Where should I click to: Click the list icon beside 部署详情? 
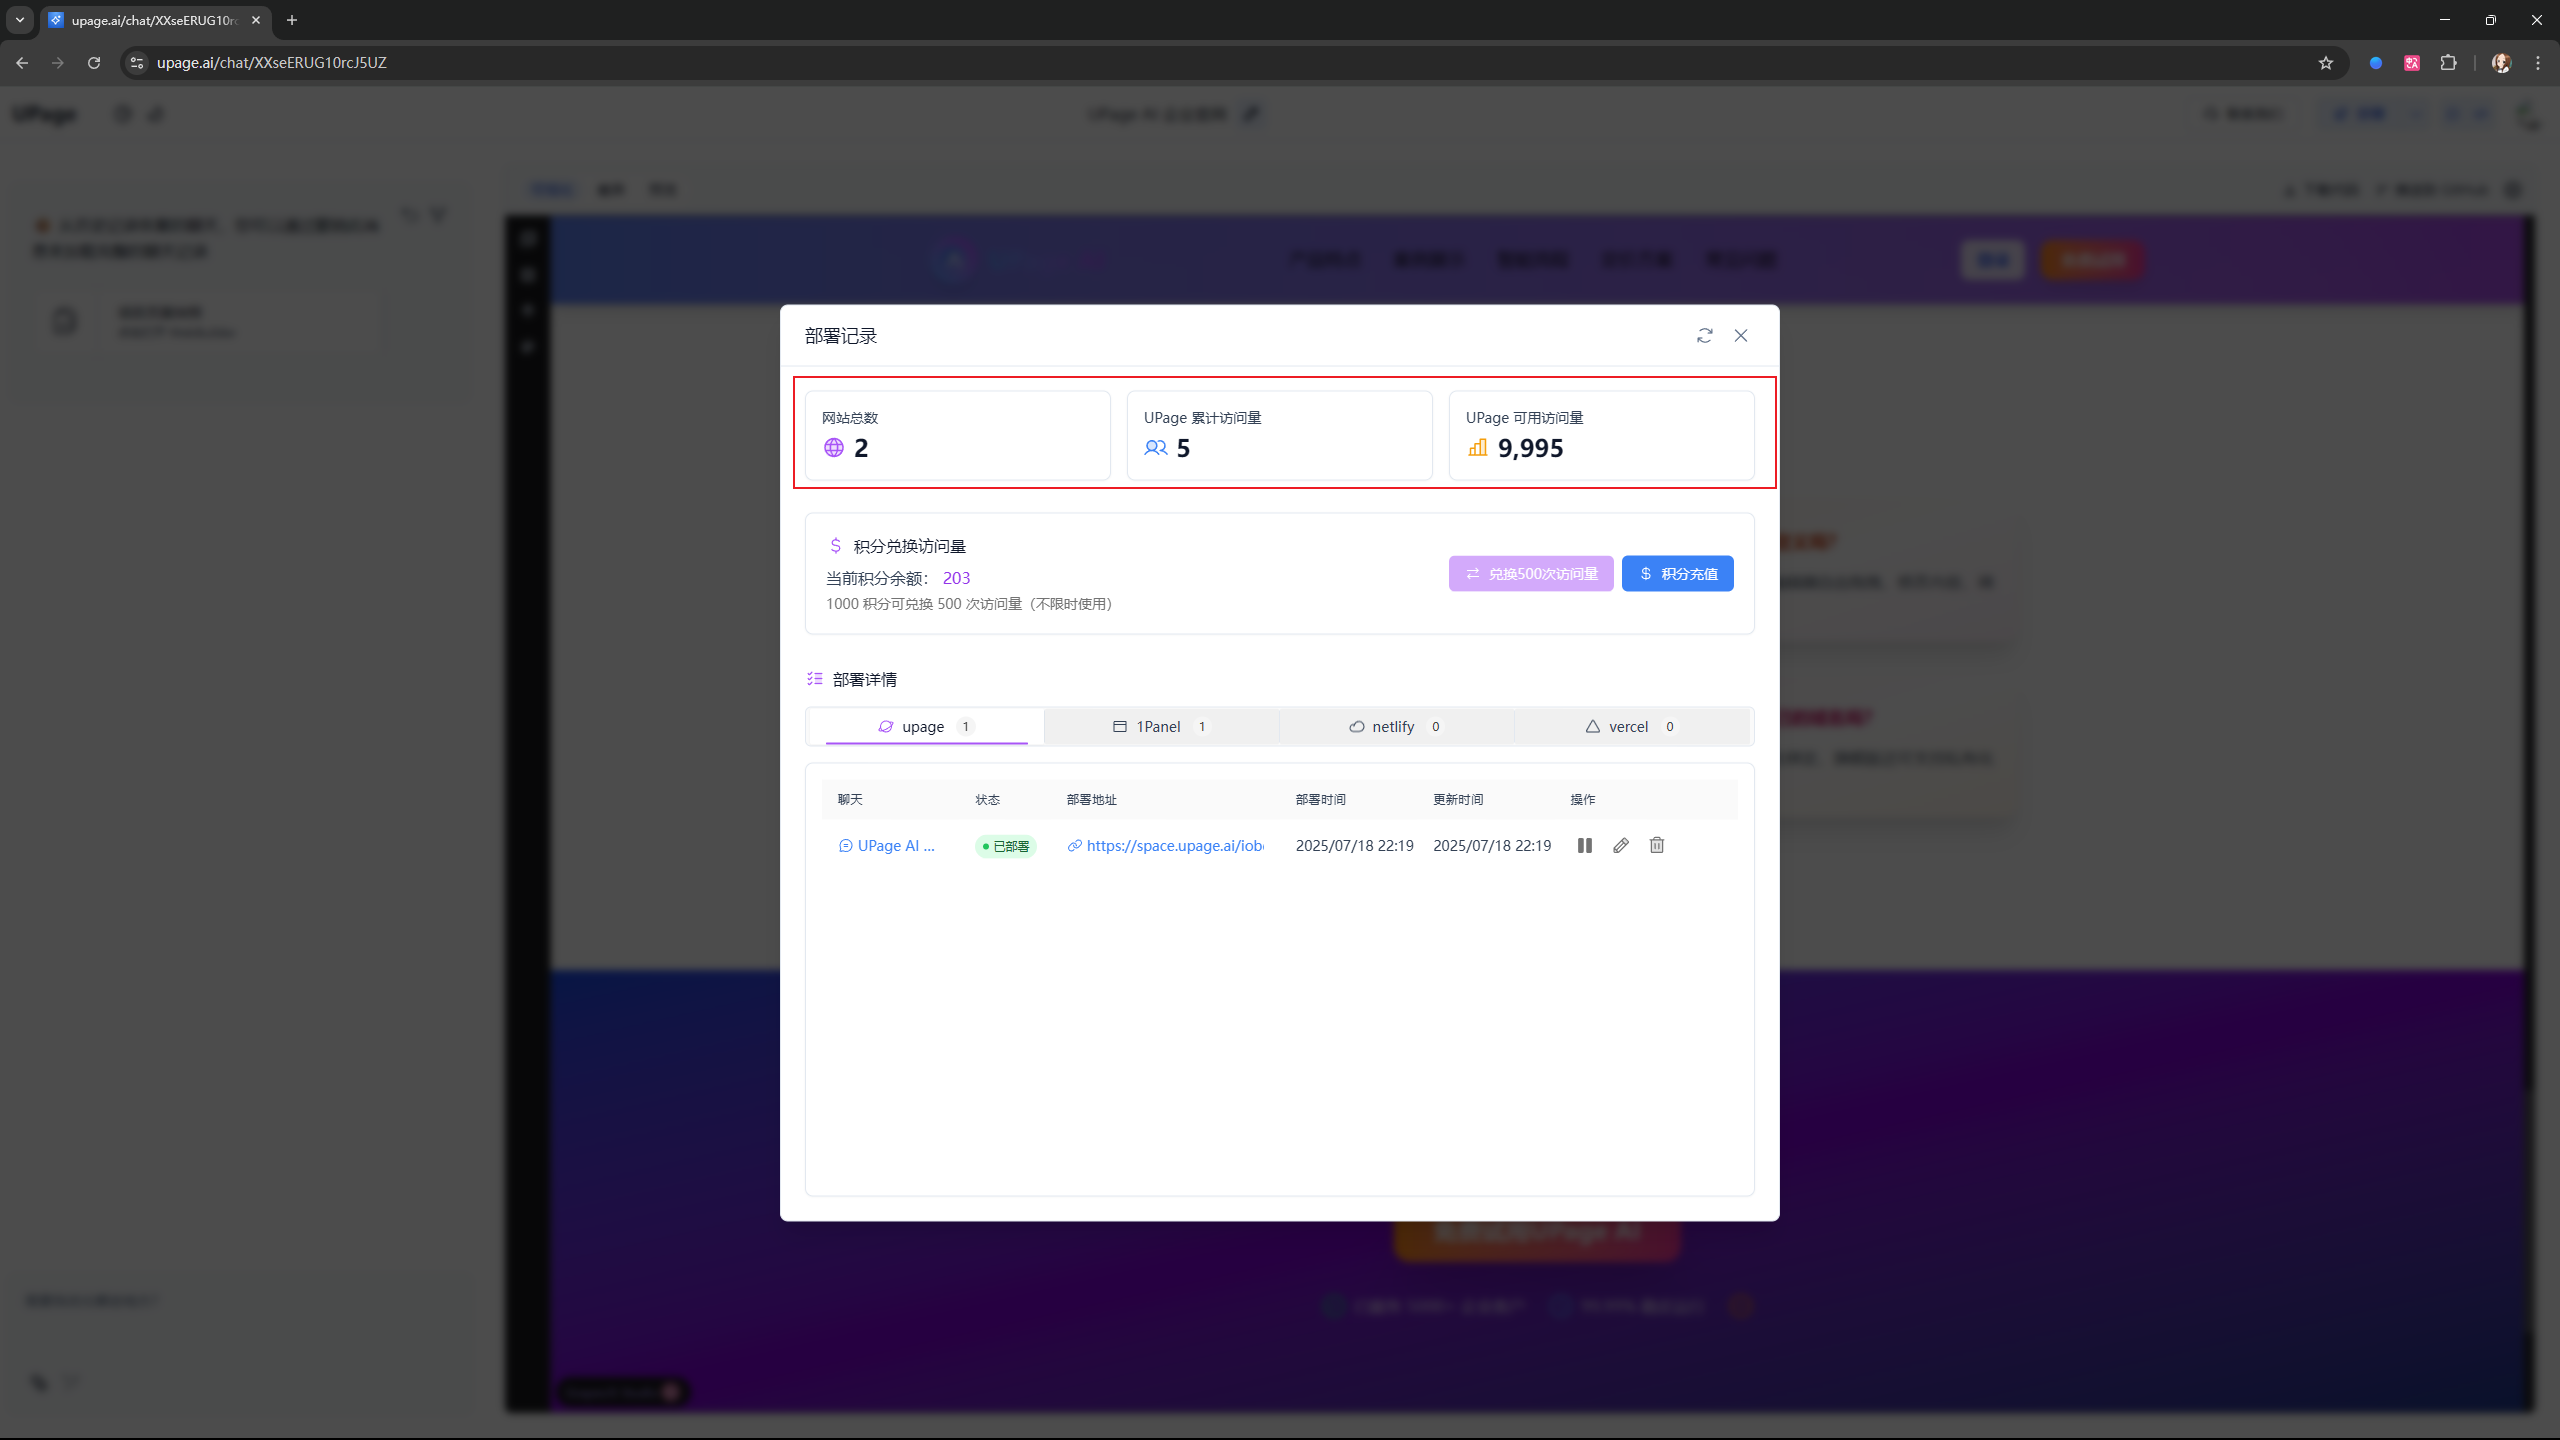pos(815,679)
